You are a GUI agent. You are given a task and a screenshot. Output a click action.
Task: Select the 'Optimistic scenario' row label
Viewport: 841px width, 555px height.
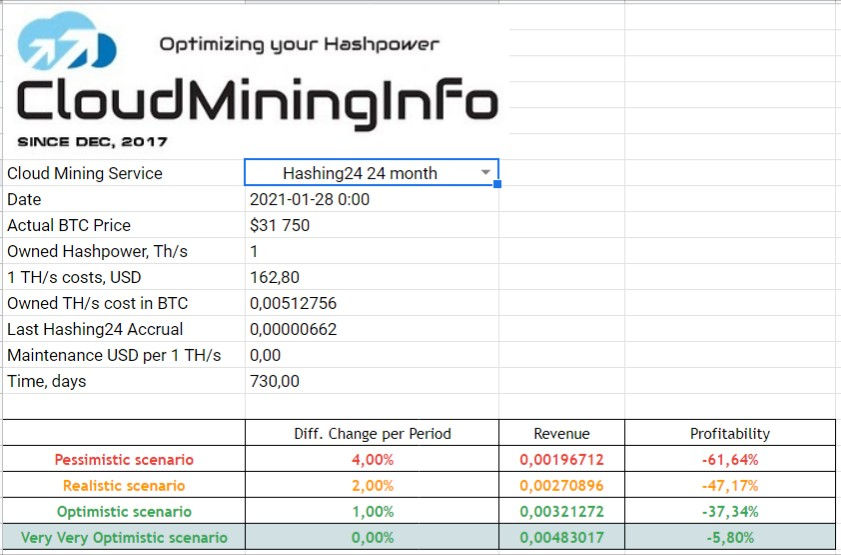tap(124, 512)
